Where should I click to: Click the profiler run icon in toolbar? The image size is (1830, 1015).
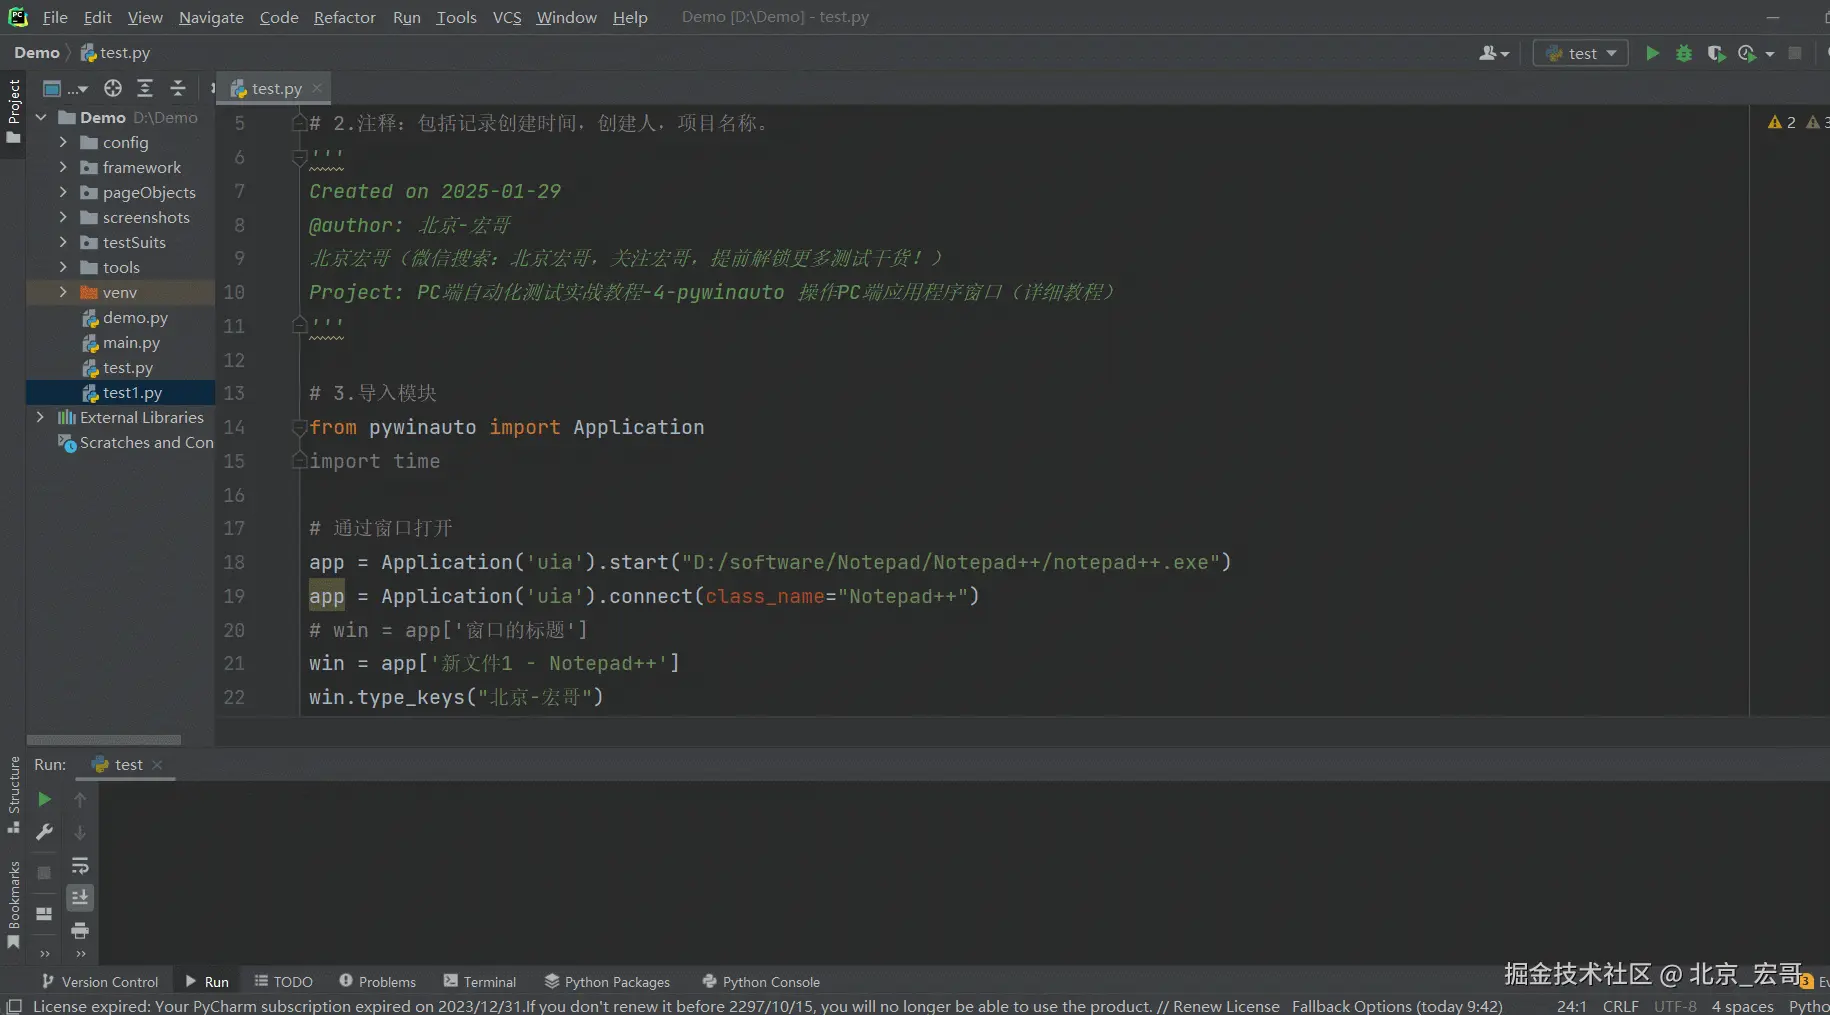1747,53
